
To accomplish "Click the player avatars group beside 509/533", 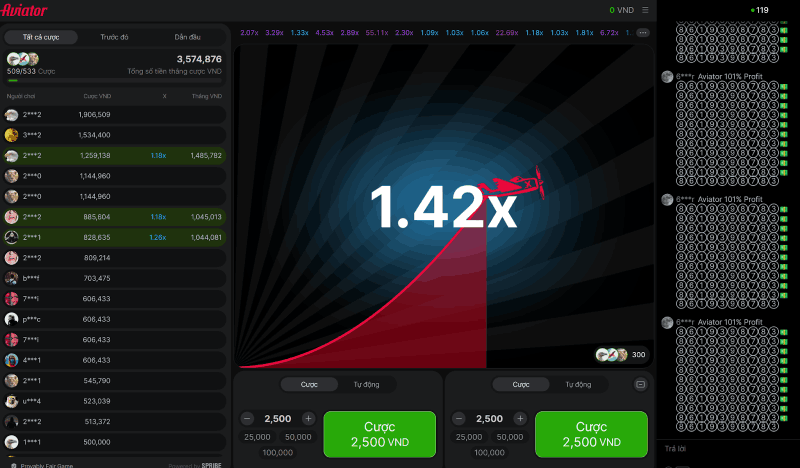I will coord(23,59).
